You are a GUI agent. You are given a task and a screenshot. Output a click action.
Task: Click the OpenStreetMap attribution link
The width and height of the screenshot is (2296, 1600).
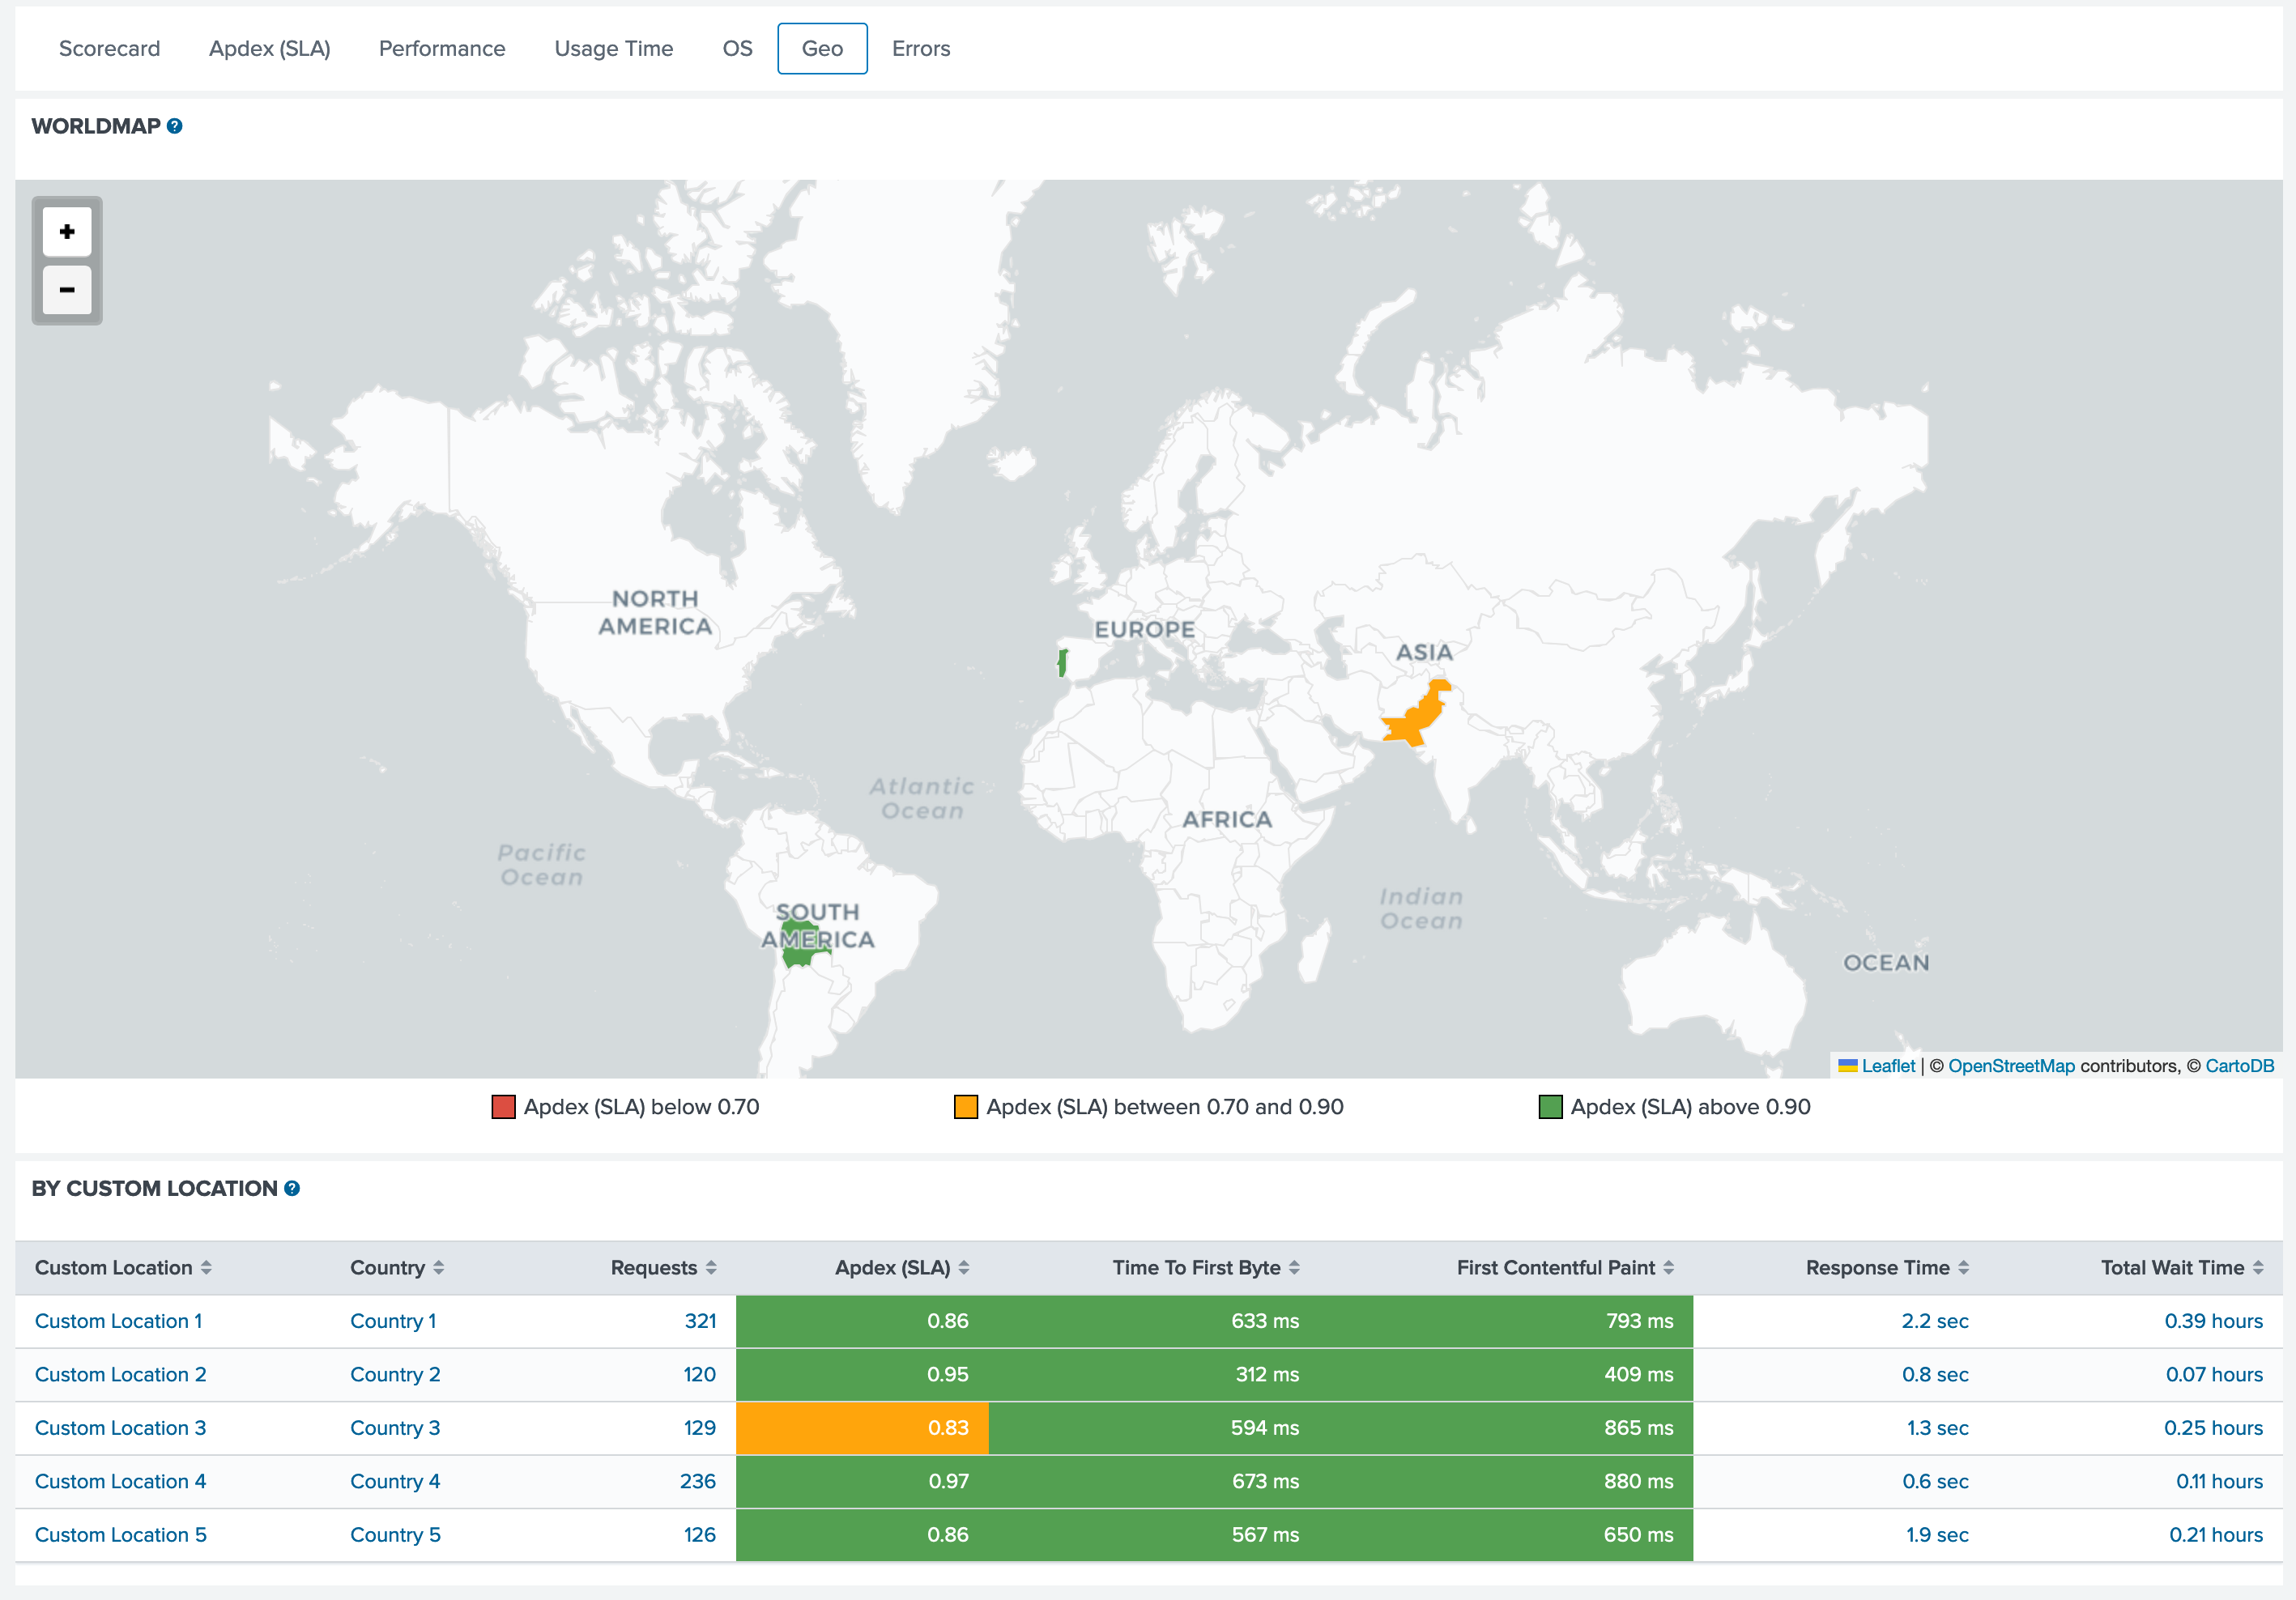(x=2011, y=1066)
